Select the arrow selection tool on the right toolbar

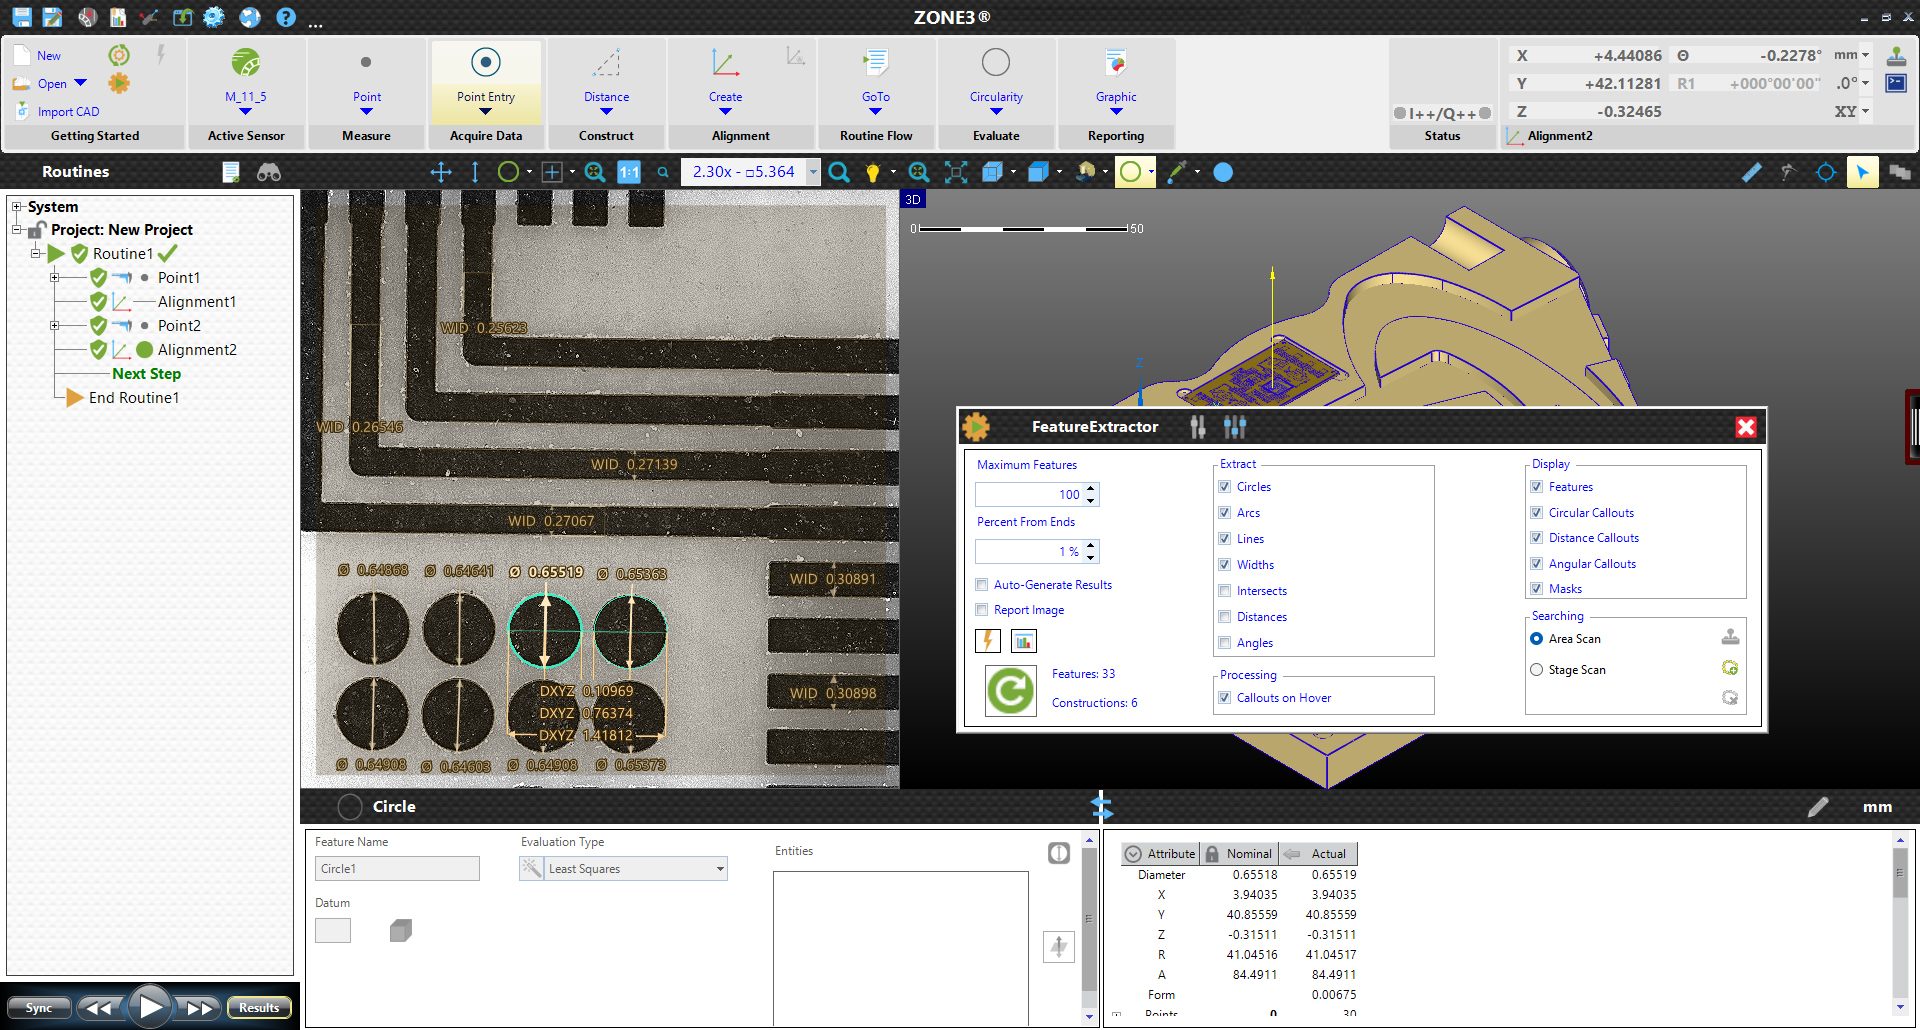coord(1862,172)
